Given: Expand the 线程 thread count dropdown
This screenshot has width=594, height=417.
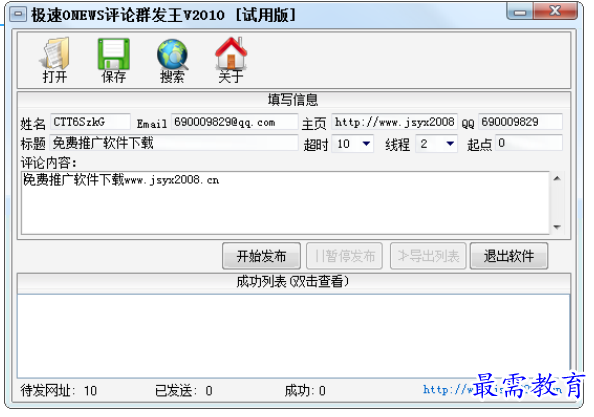Looking at the screenshot, I should 450,144.
